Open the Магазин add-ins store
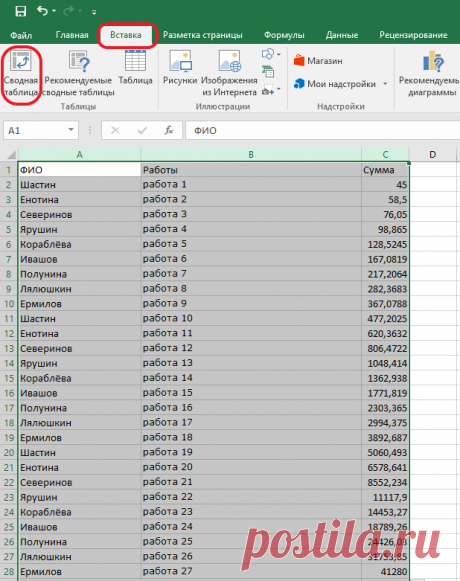The height and width of the screenshot is (581, 460). click(318, 61)
